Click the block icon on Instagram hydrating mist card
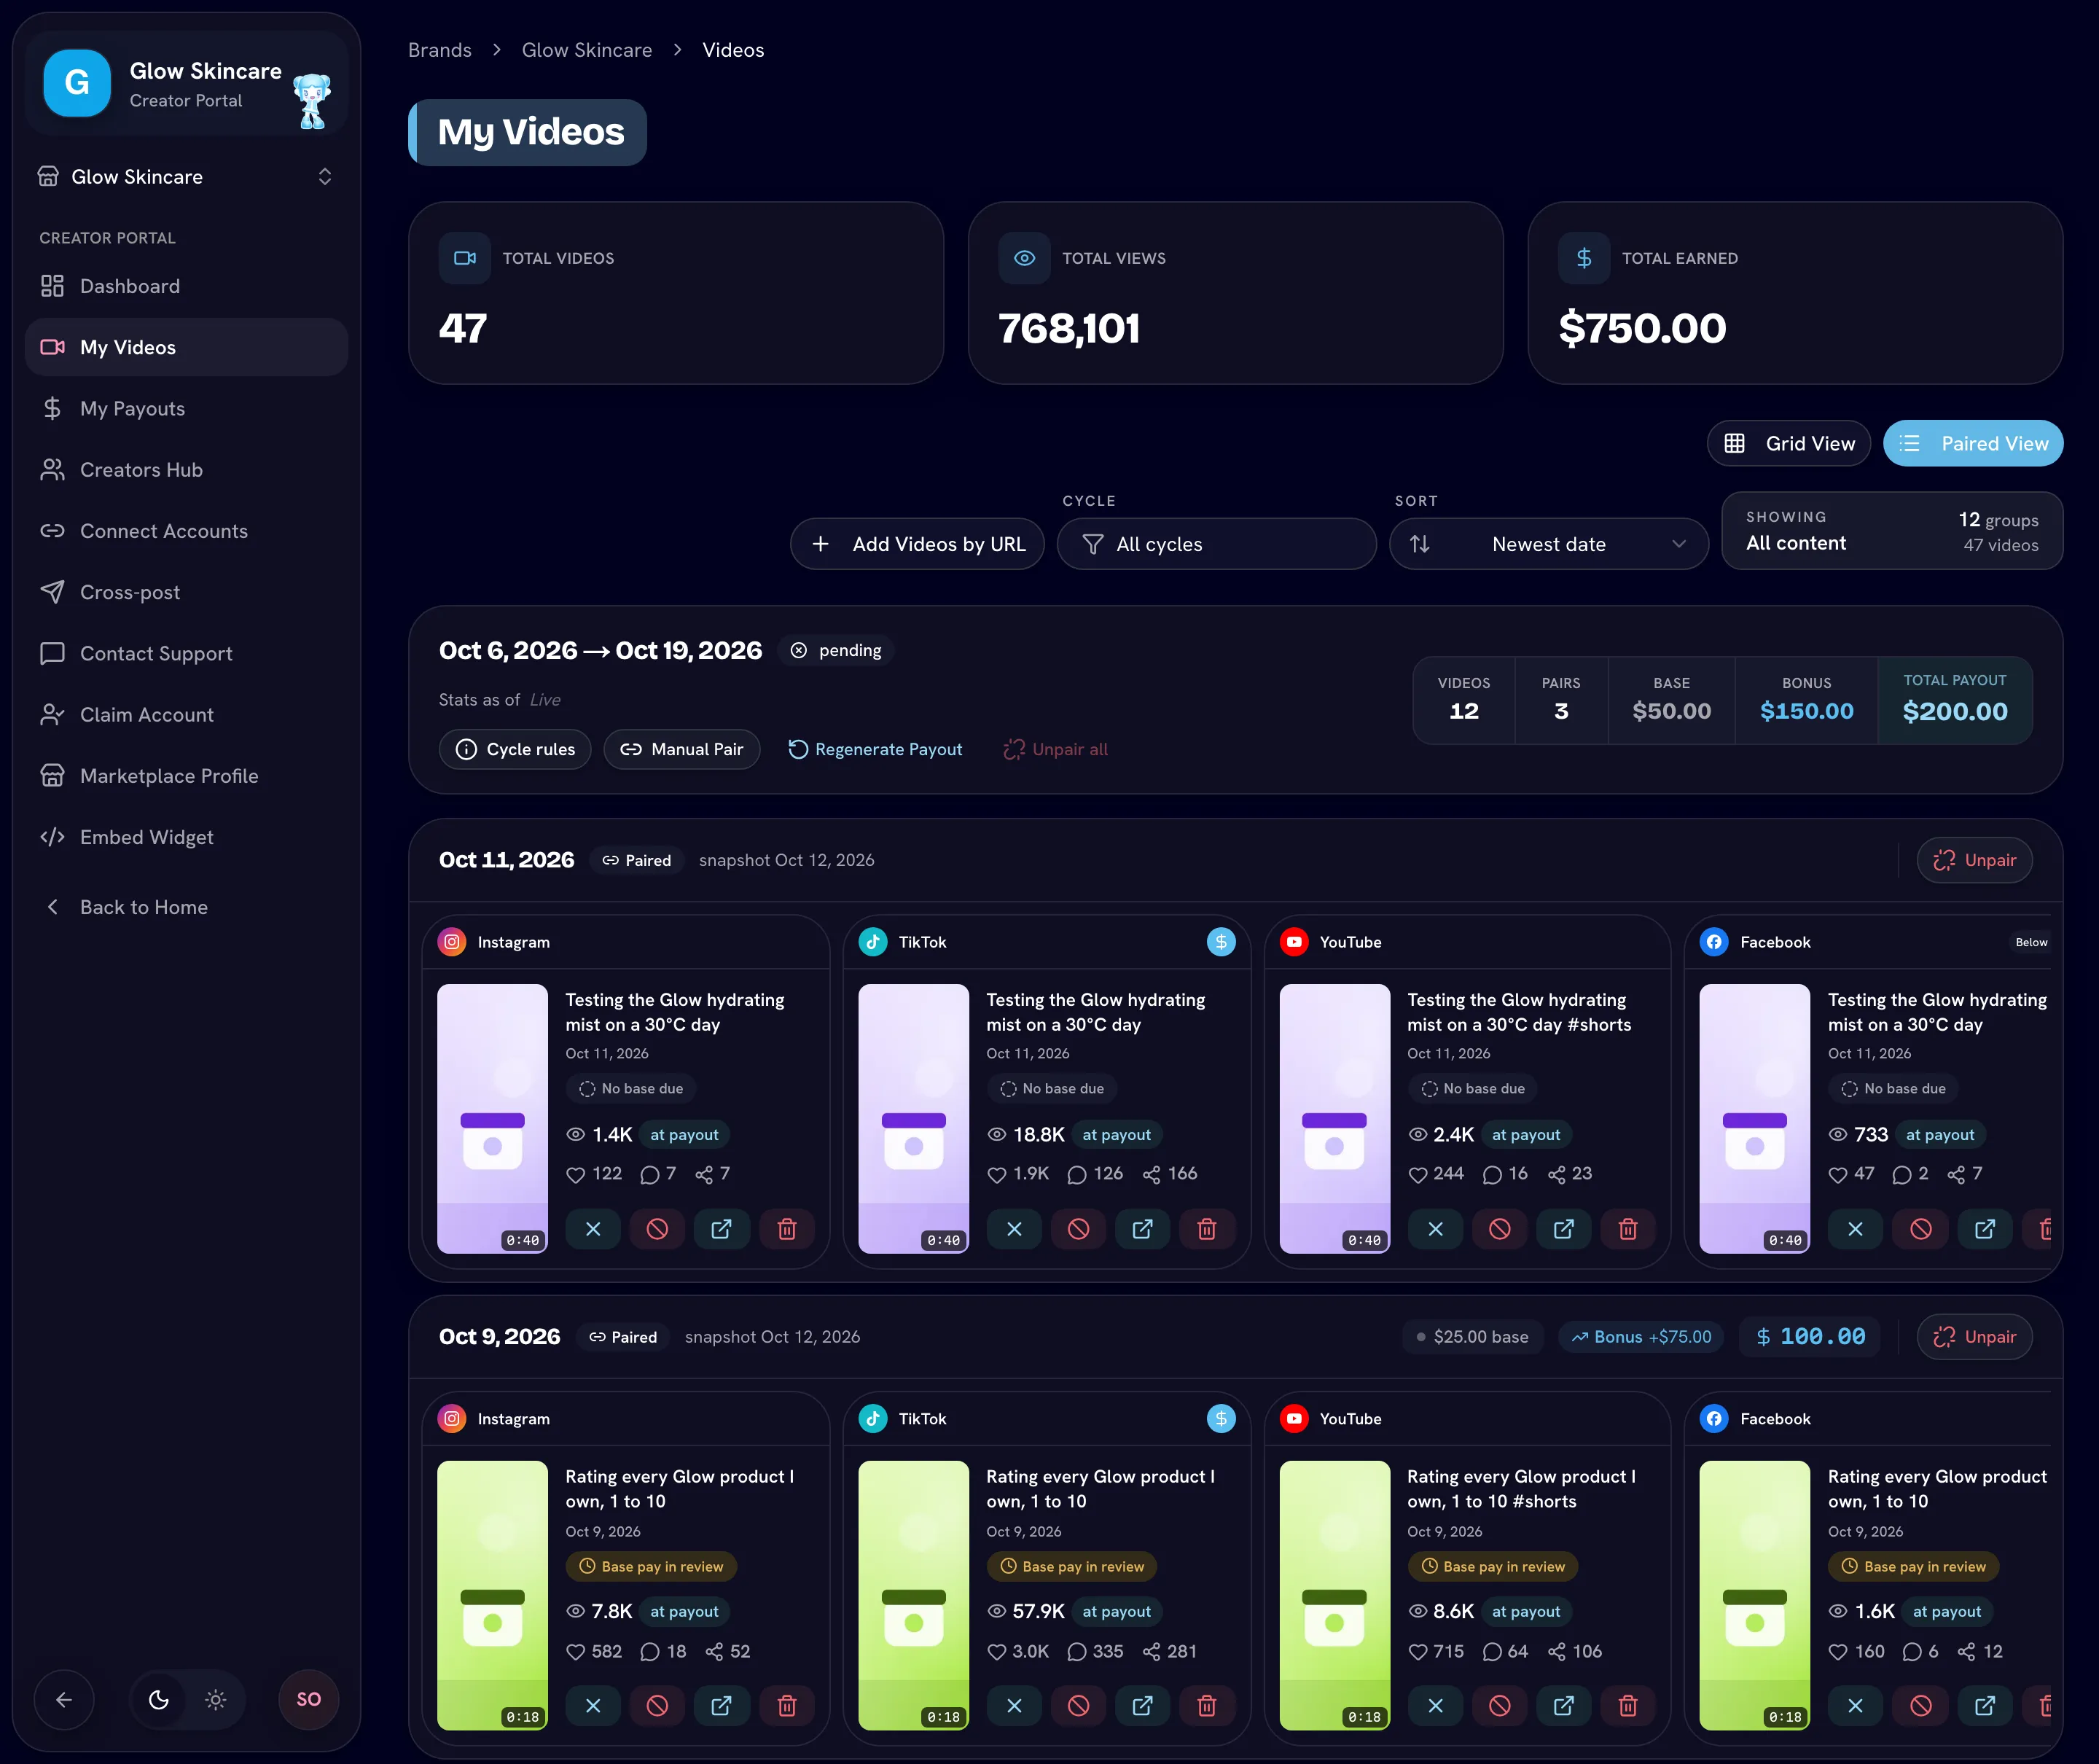Viewport: 2099px width, 1764px height. (657, 1229)
